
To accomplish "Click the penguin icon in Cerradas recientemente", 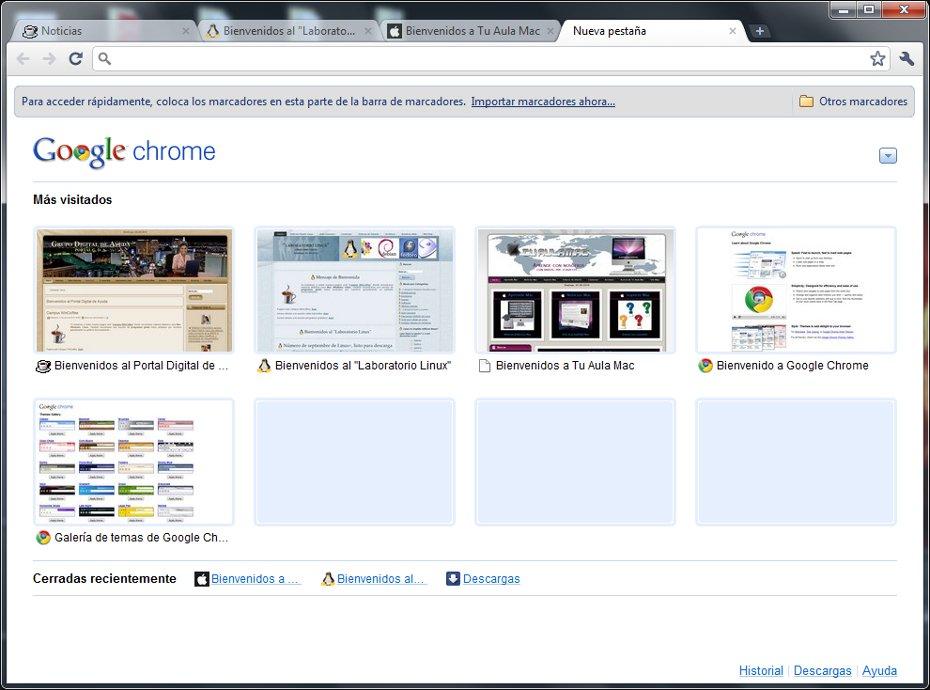I will (328, 579).
